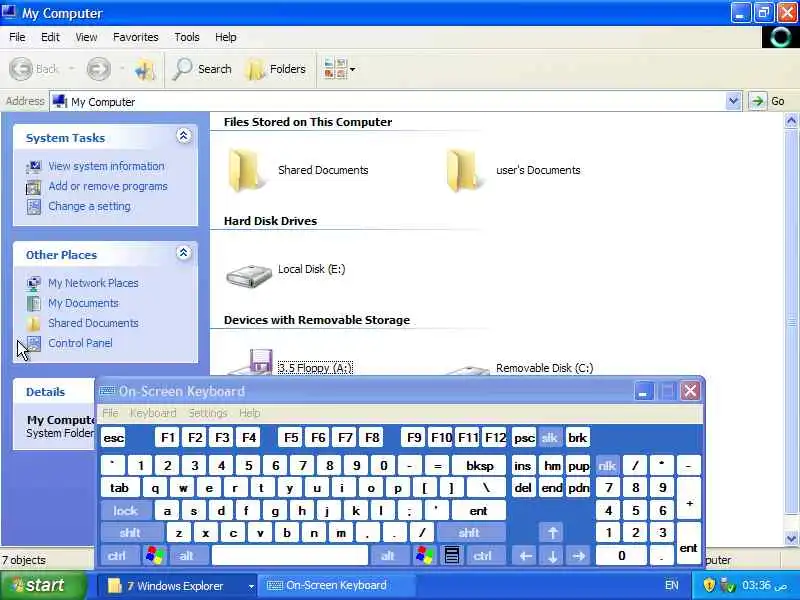Click the left Windows logo key

coord(155,556)
